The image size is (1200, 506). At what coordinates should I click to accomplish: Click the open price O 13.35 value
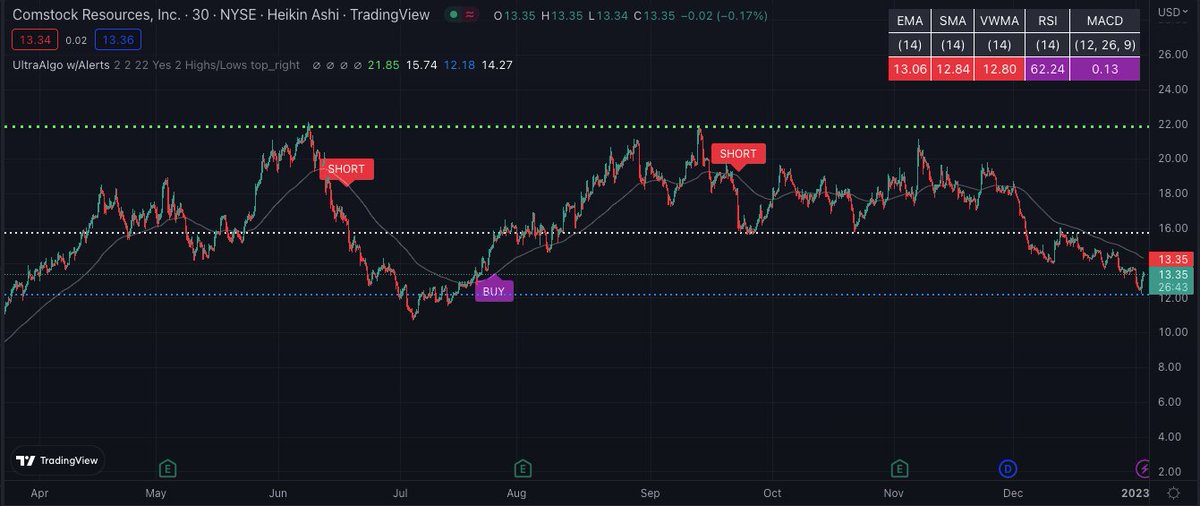point(517,15)
